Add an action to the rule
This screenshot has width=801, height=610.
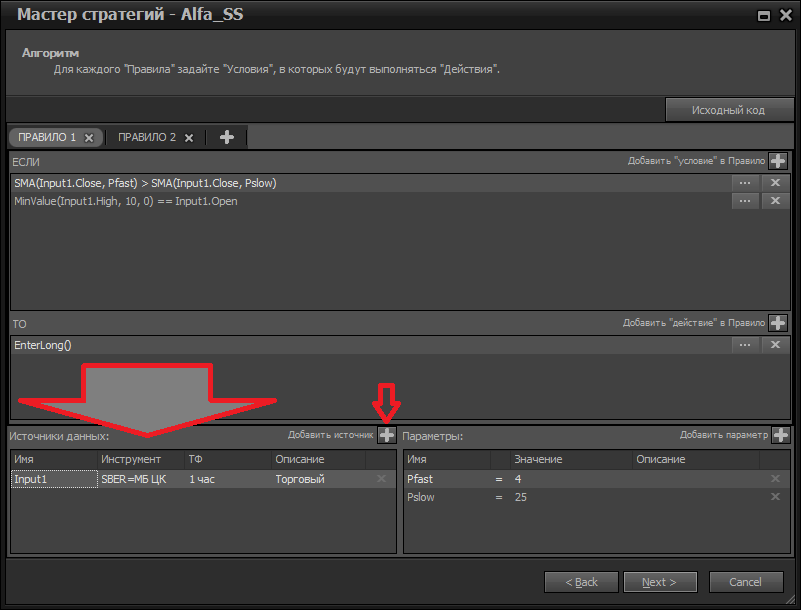[x=777, y=322]
